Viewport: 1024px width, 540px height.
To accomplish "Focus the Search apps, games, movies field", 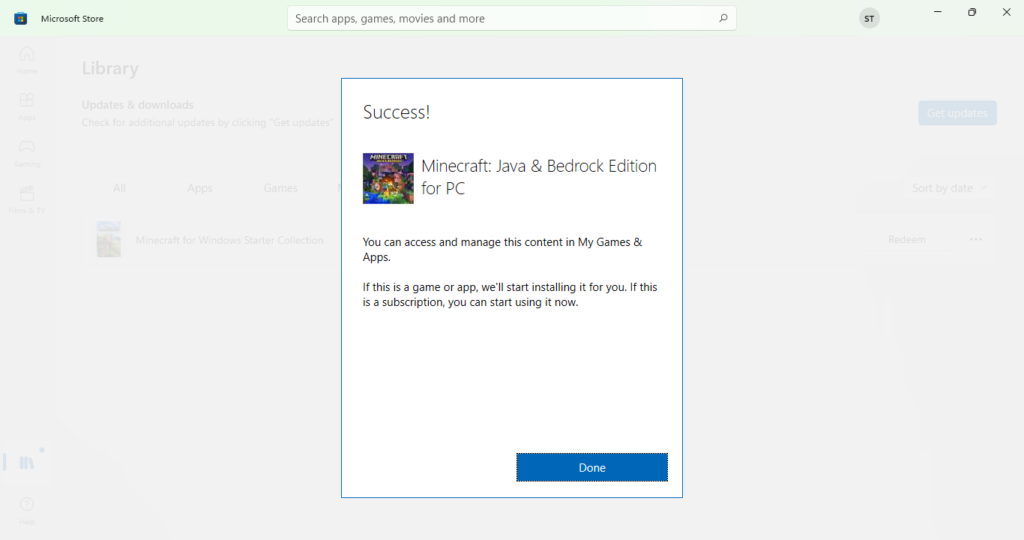I will pos(500,18).
